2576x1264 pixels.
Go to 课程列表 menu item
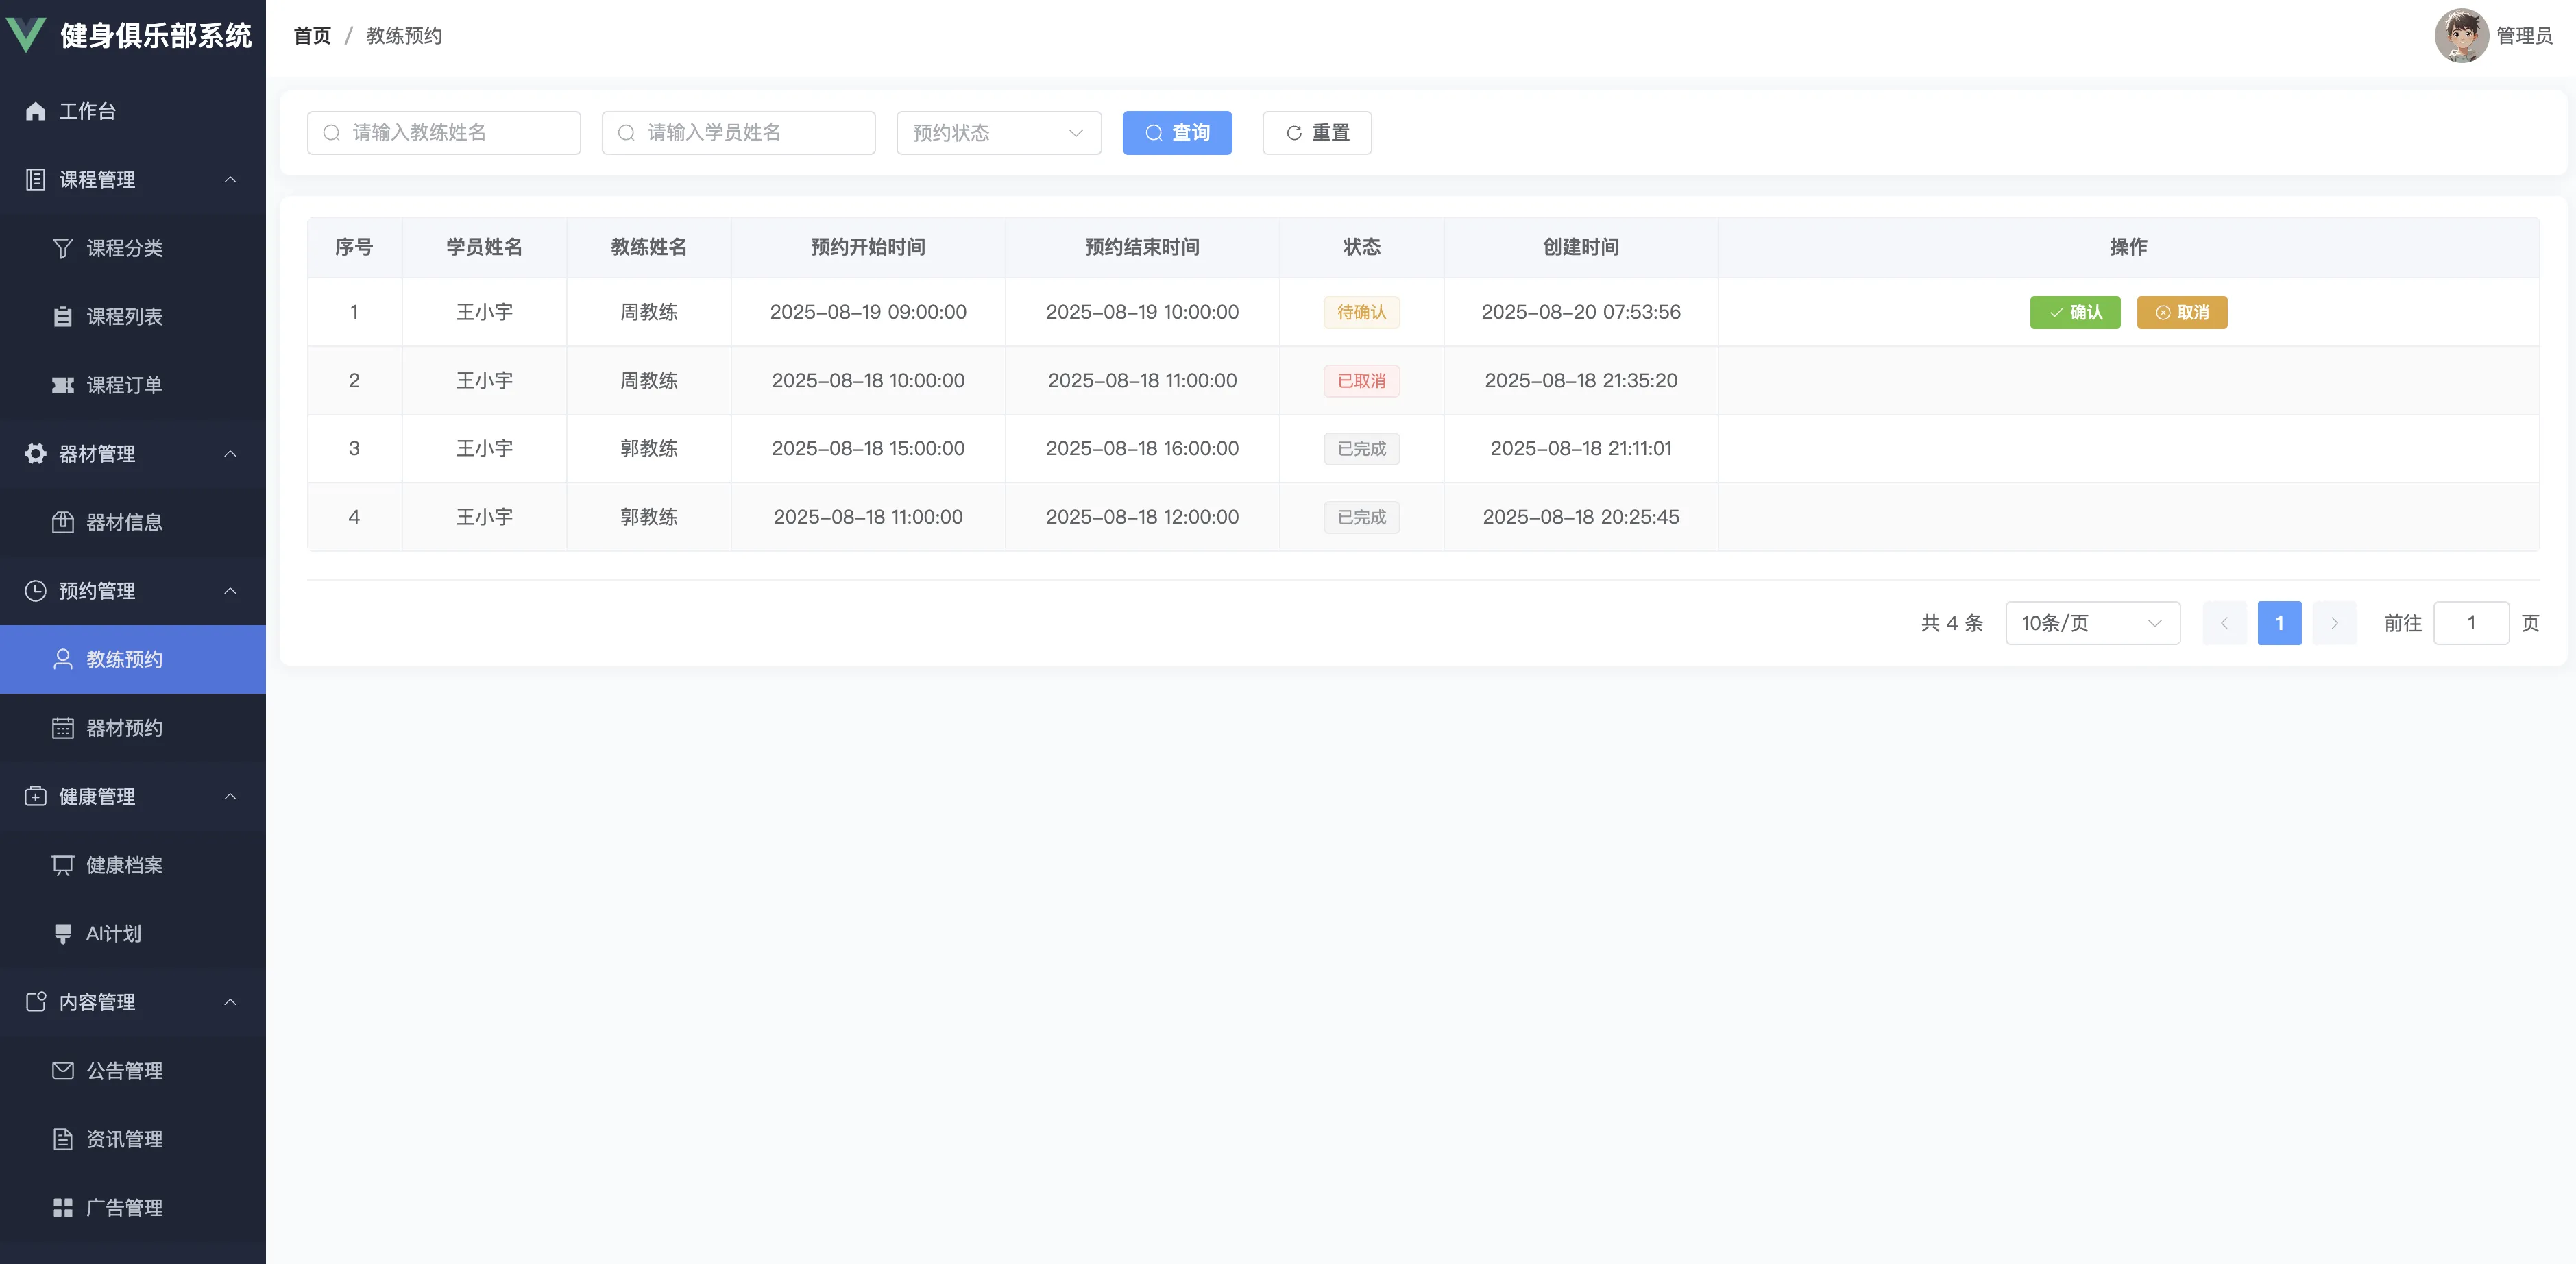click(124, 317)
